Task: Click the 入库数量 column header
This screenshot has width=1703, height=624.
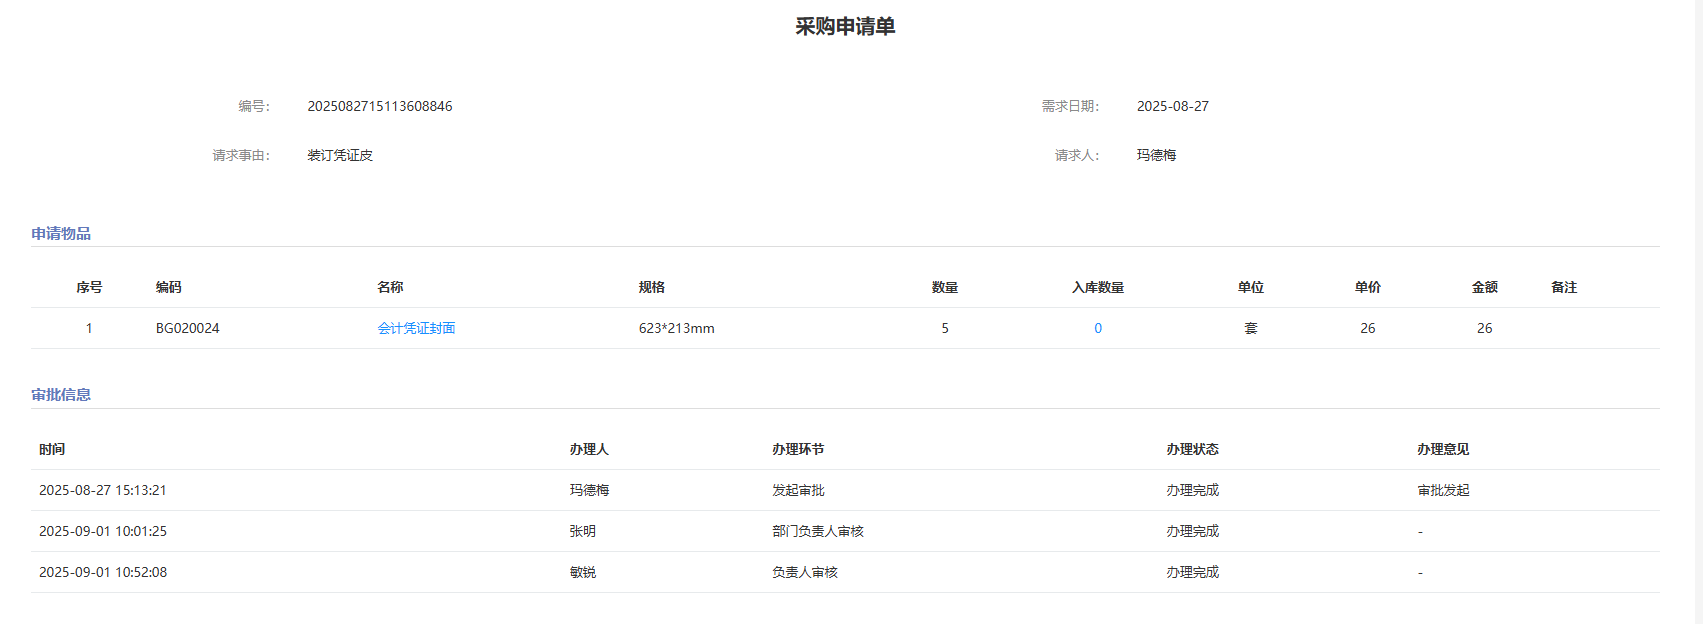Action: pos(1097,287)
